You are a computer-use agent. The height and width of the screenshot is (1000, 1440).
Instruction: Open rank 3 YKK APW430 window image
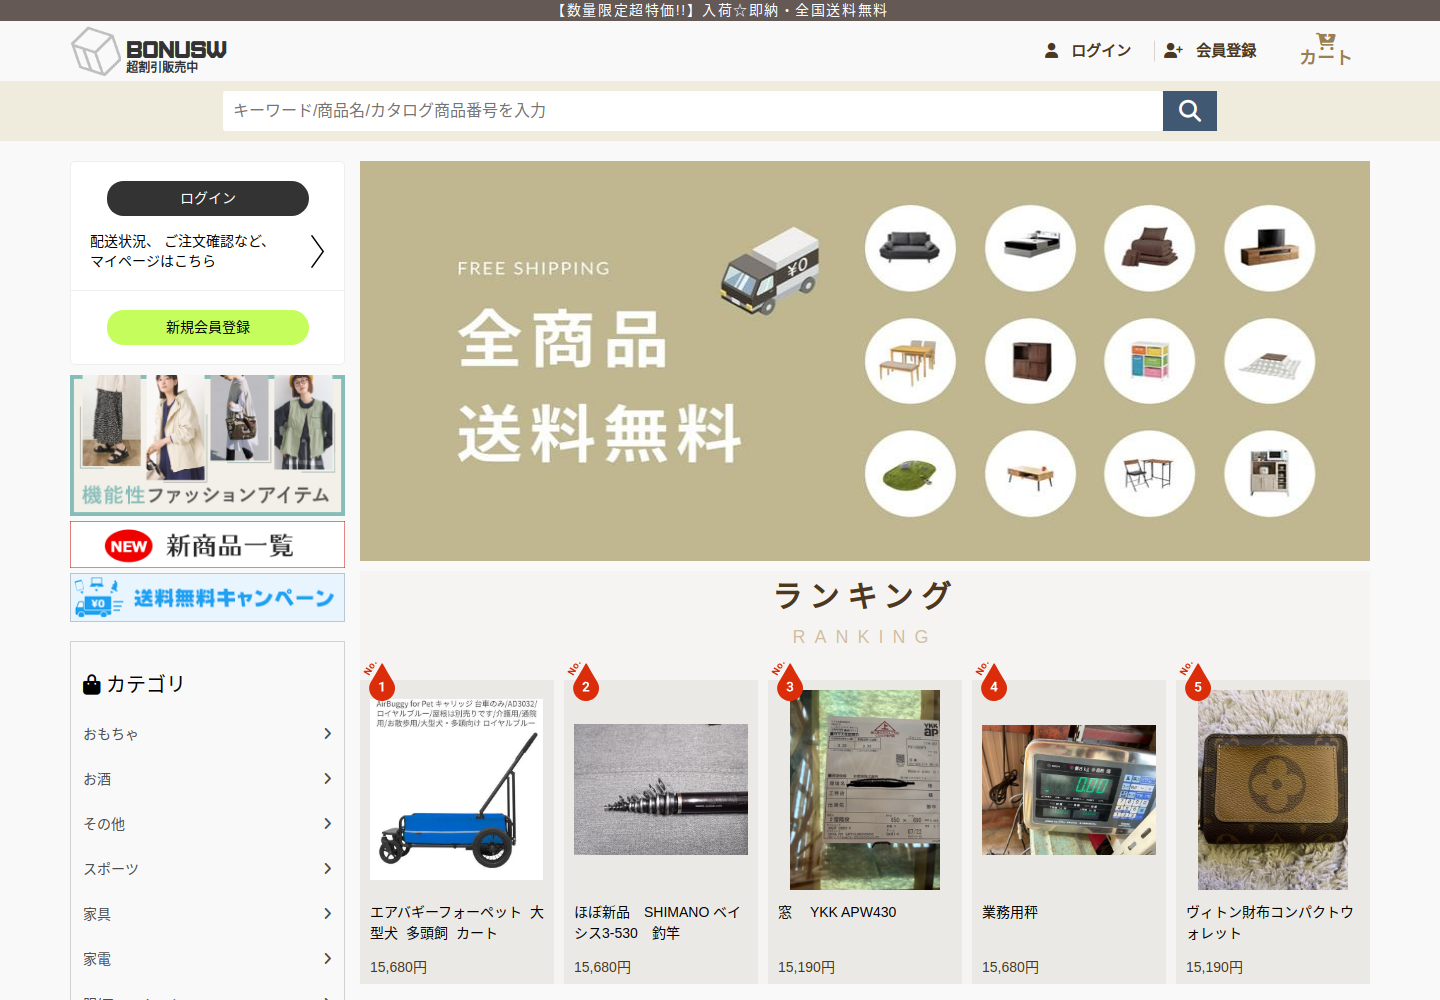[x=865, y=790]
